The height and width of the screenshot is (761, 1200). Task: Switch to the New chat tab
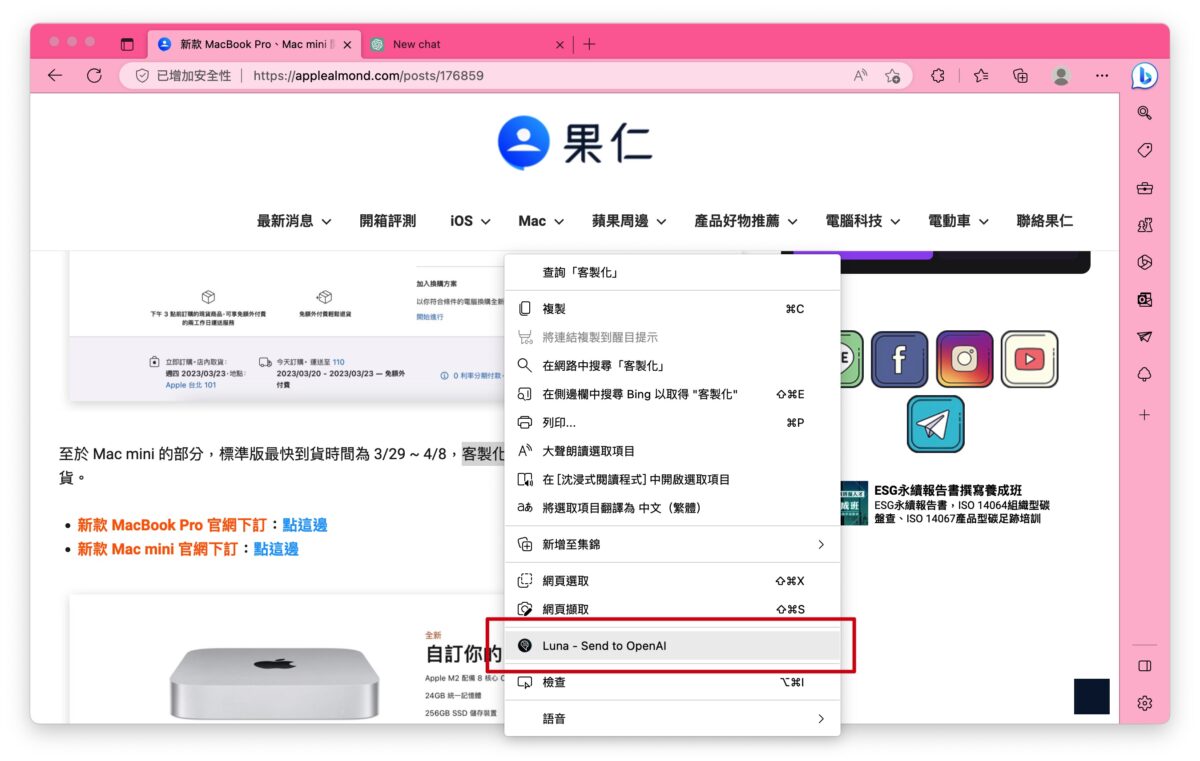point(465,44)
